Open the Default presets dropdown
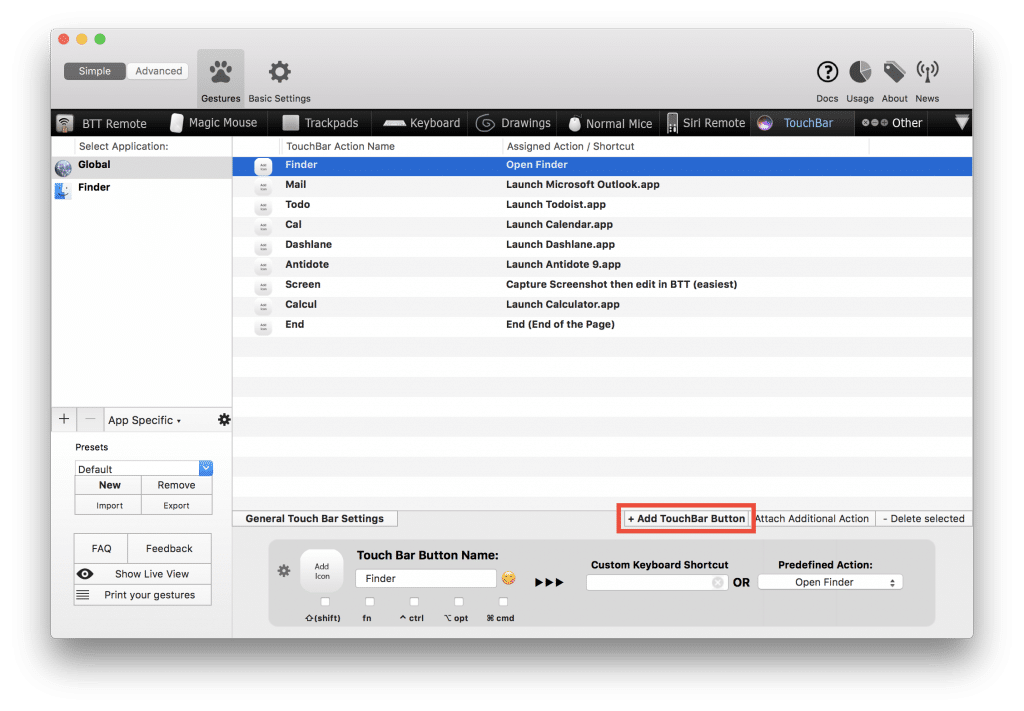Viewport: 1024px width, 711px height. tap(144, 468)
